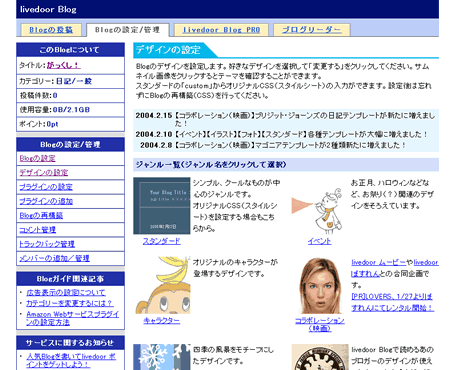The height and width of the screenshot is (370, 450).
Task: Click the blog title link がっくし！
Action: tap(63, 65)
